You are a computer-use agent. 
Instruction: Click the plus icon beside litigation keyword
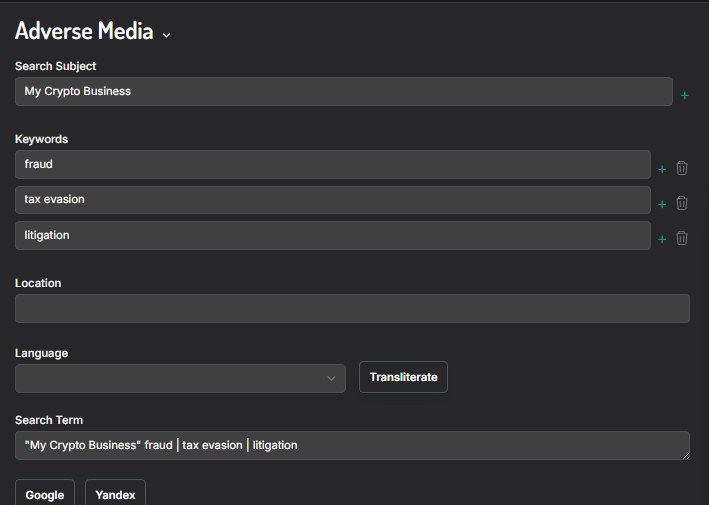point(662,239)
